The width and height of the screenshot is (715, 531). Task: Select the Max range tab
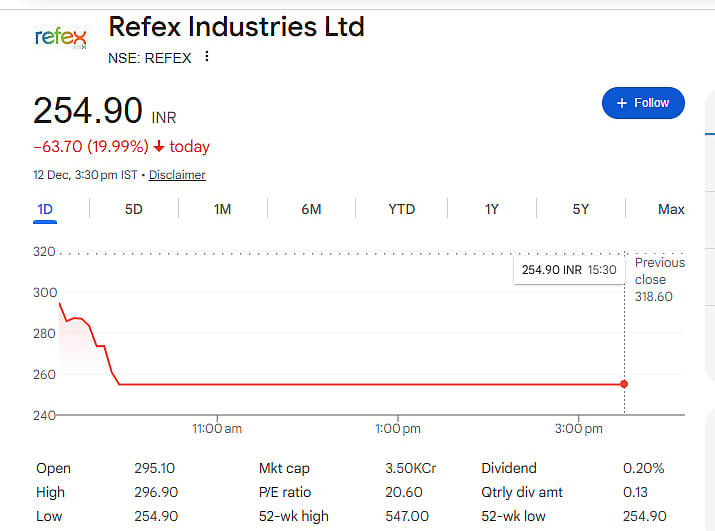(671, 209)
